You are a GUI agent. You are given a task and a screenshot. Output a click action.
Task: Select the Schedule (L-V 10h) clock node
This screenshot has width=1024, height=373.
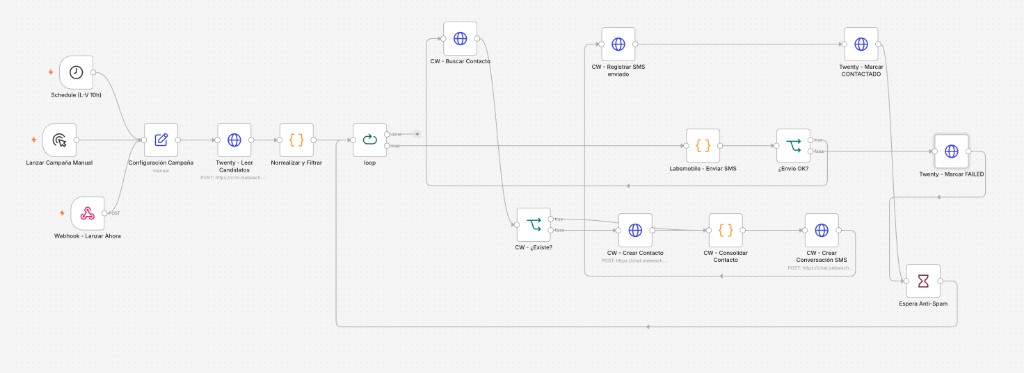pyautogui.click(x=76, y=73)
